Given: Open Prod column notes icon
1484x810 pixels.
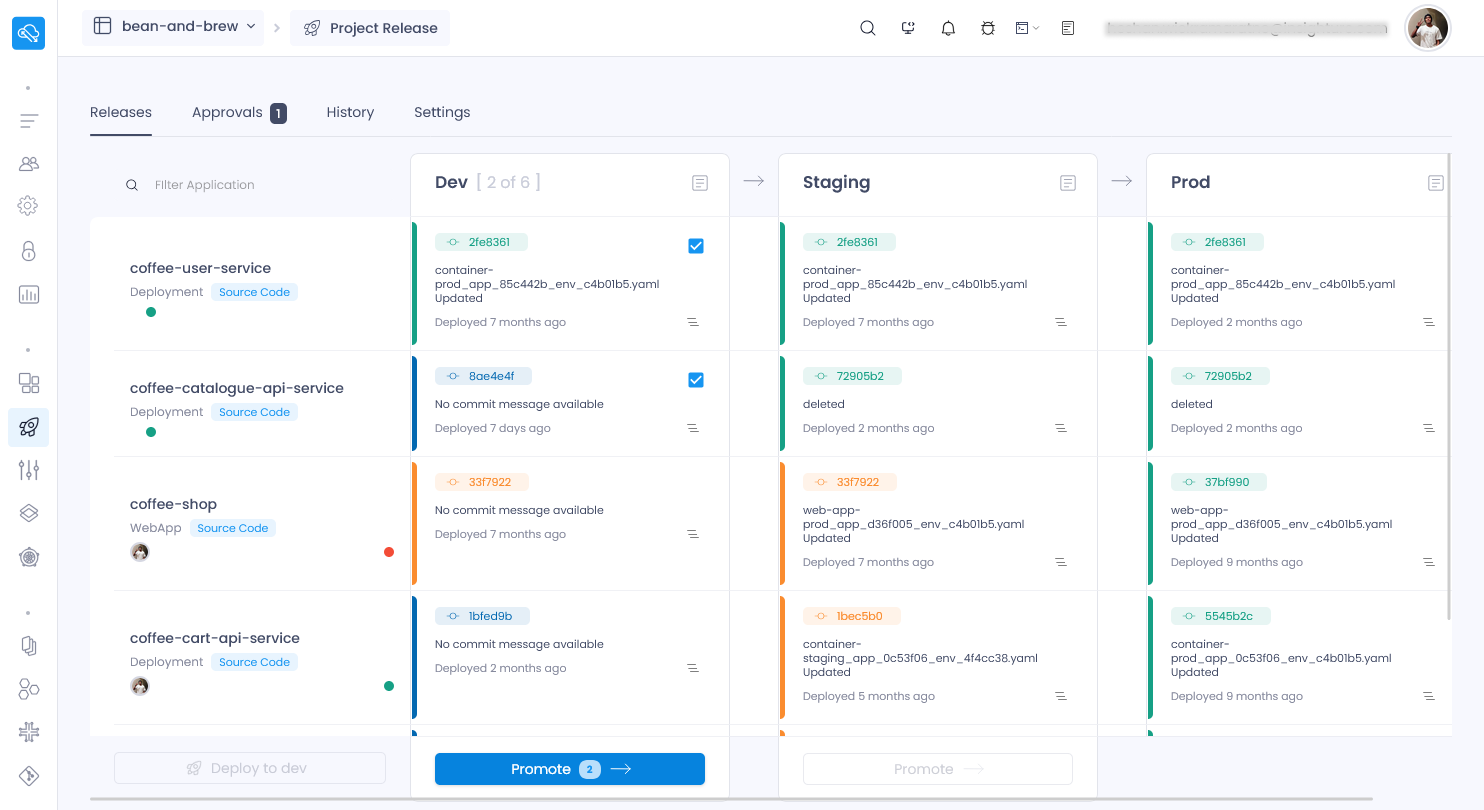Looking at the screenshot, I should click(1436, 183).
